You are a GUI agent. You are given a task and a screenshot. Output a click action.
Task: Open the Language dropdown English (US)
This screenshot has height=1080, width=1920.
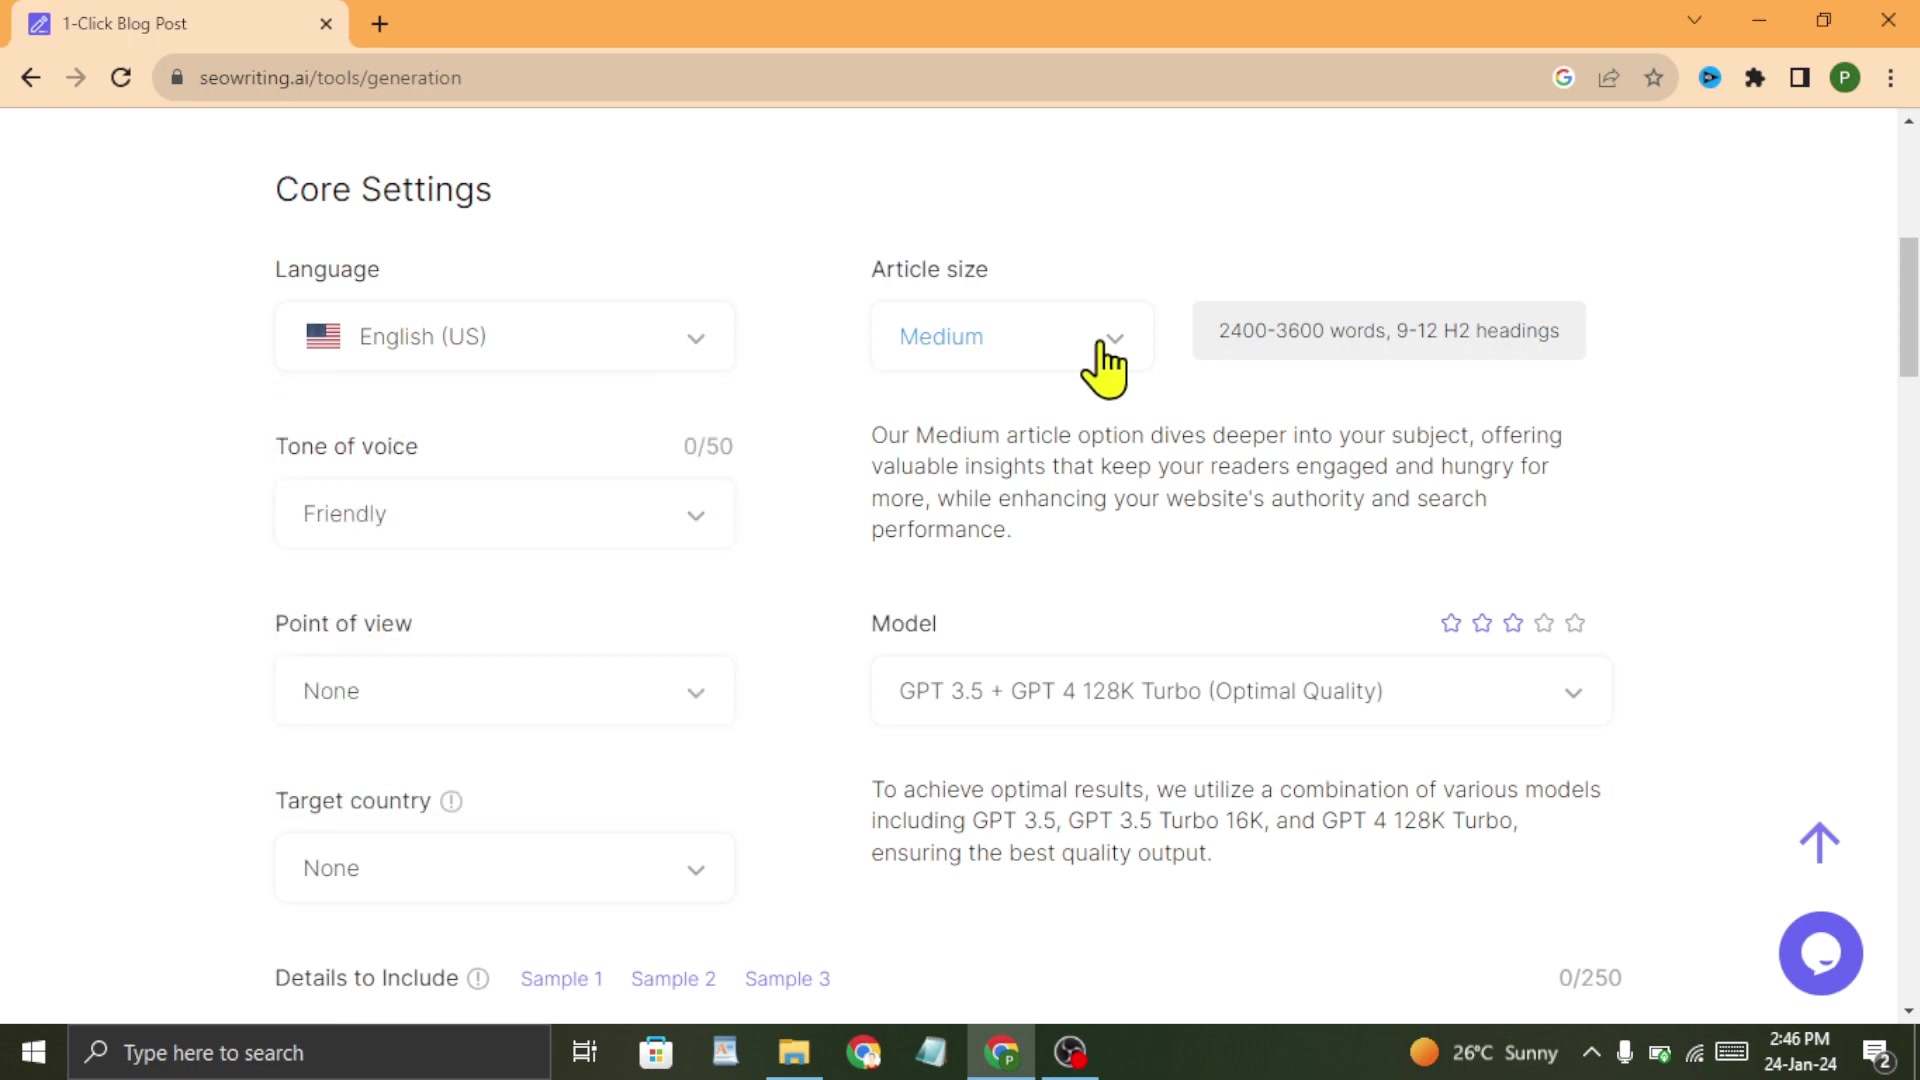click(x=505, y=337)
